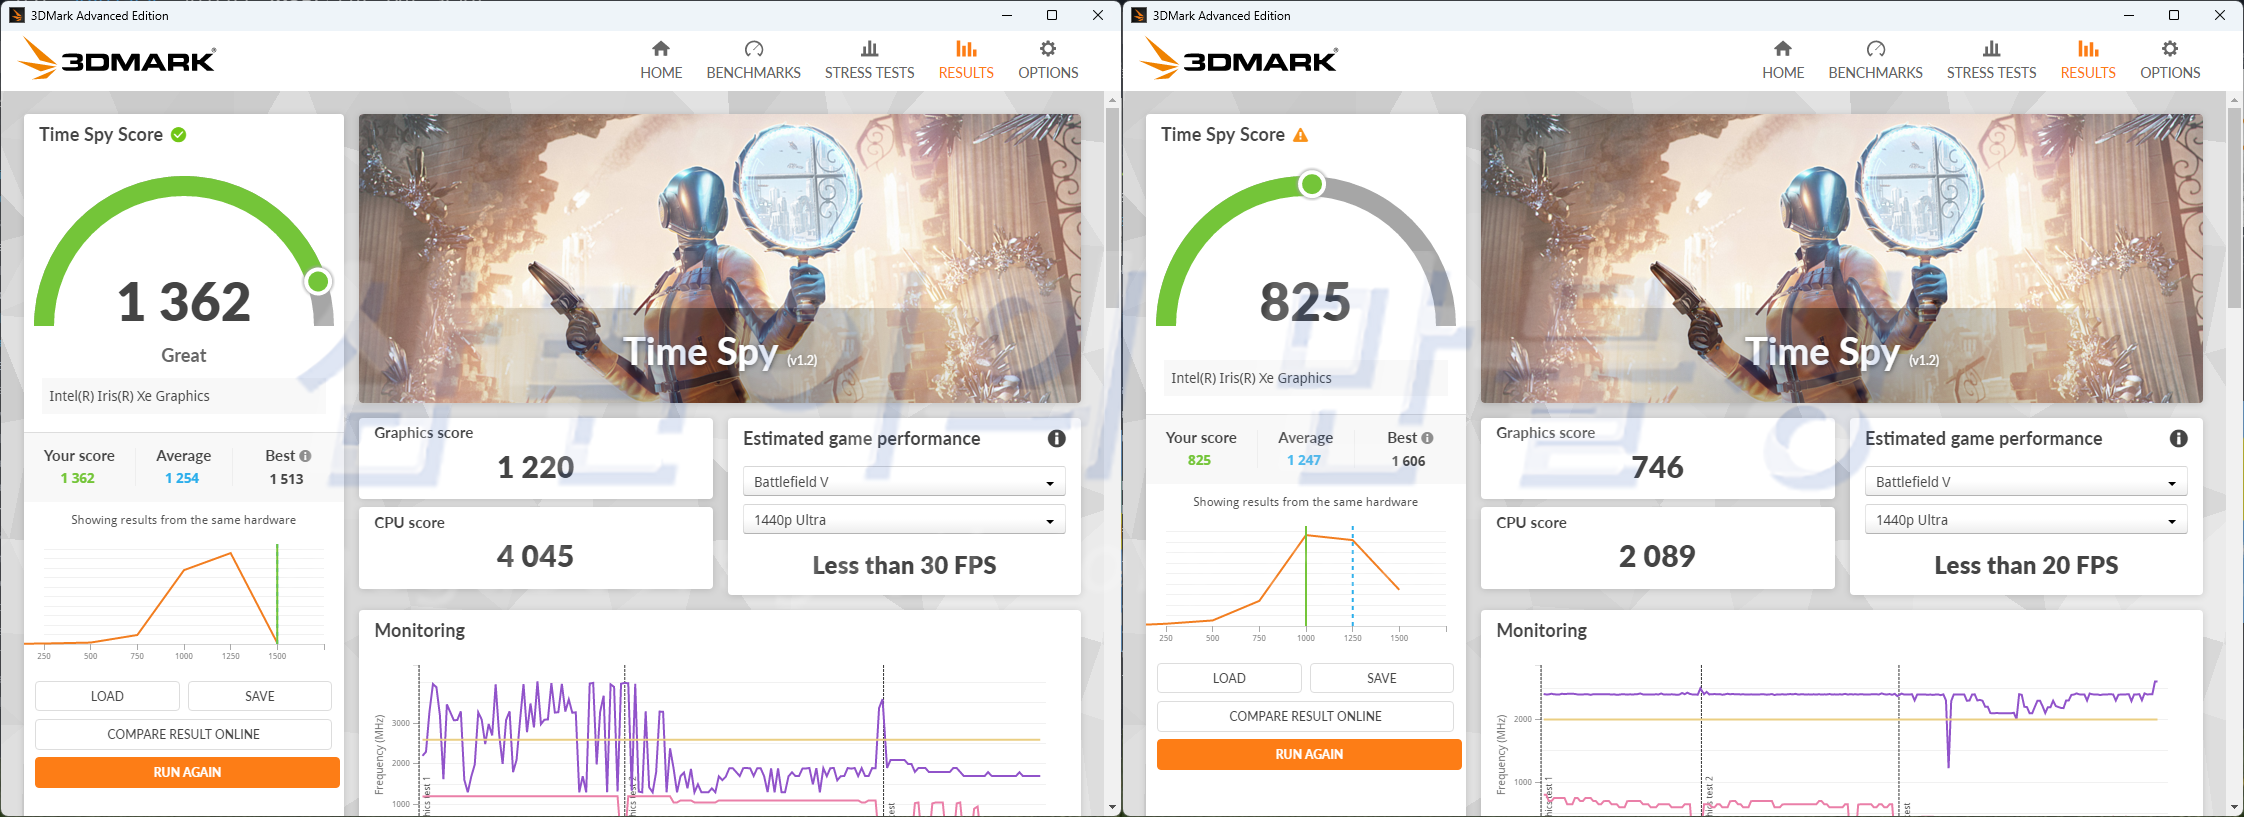The height and width of the screenshot is (817, 2244).
Task: Click SAVE button in left window
Action: click(260, 696)
